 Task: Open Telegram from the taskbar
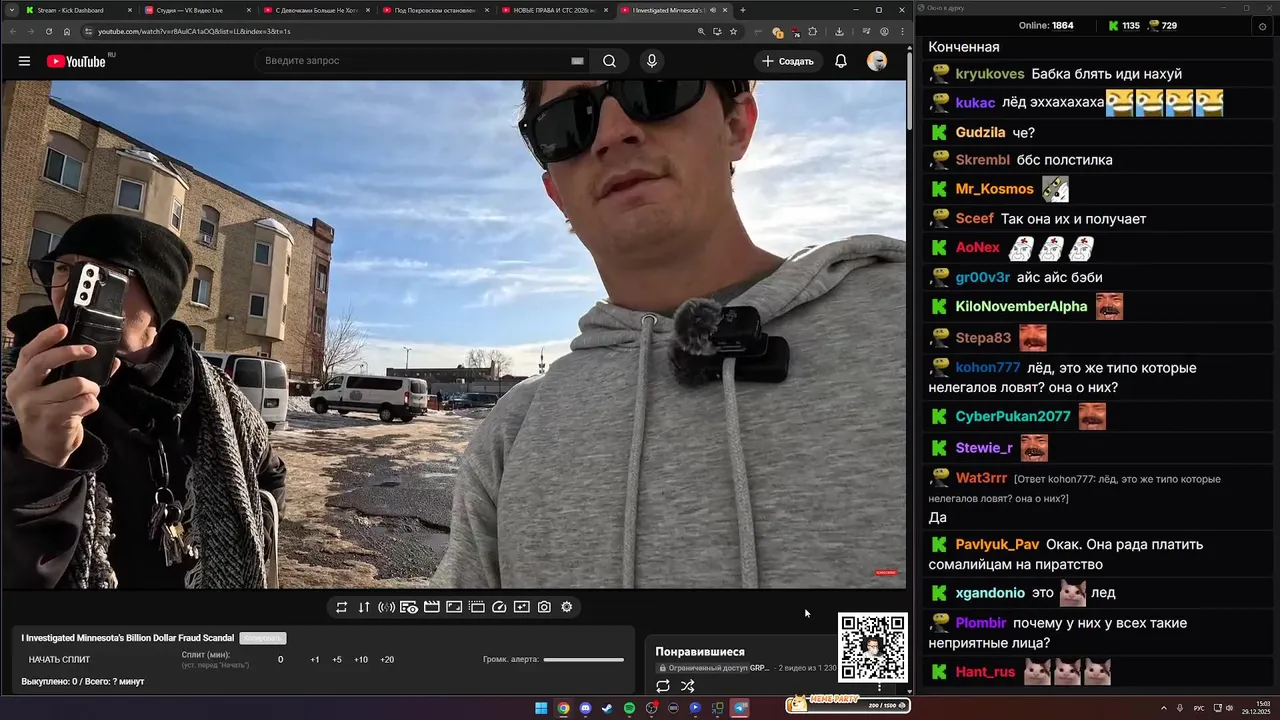pyautogui.click(x=740, y=708)
